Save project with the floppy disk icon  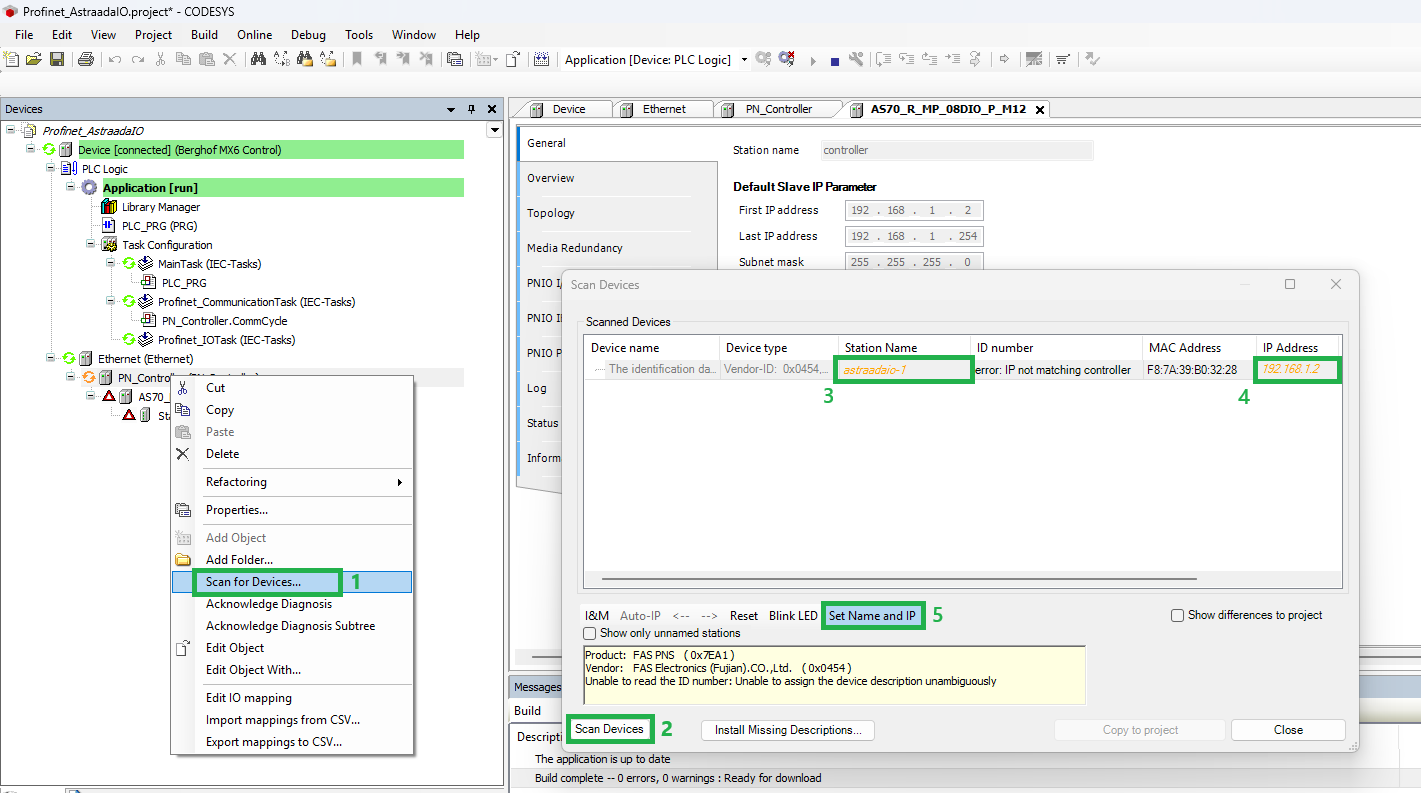pos(57,59)
